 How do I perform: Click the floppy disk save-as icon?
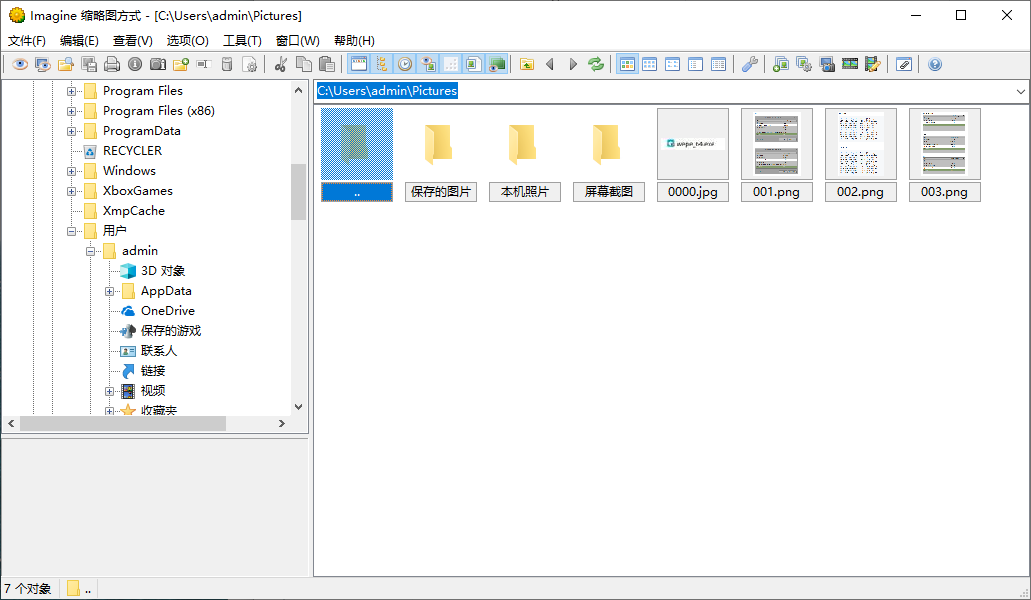click(89, 64)
